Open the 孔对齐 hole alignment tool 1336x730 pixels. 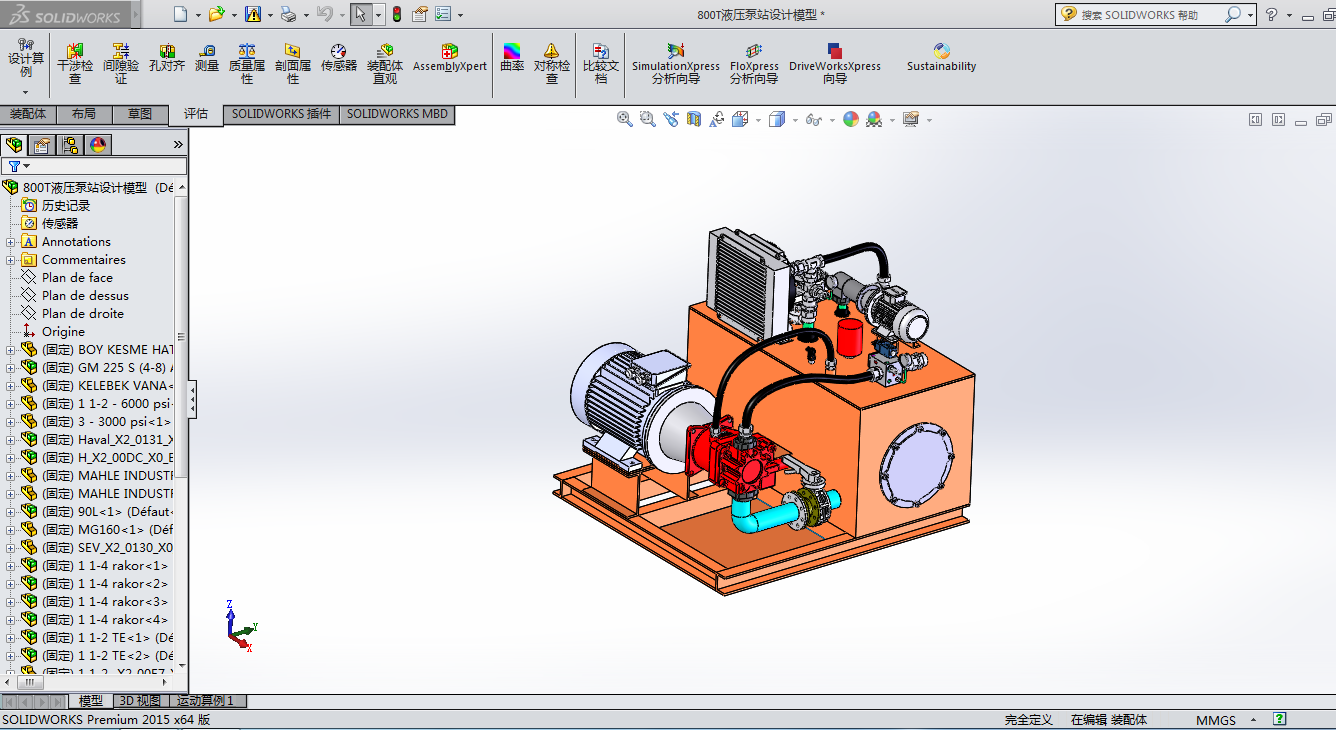coord(167,58)
